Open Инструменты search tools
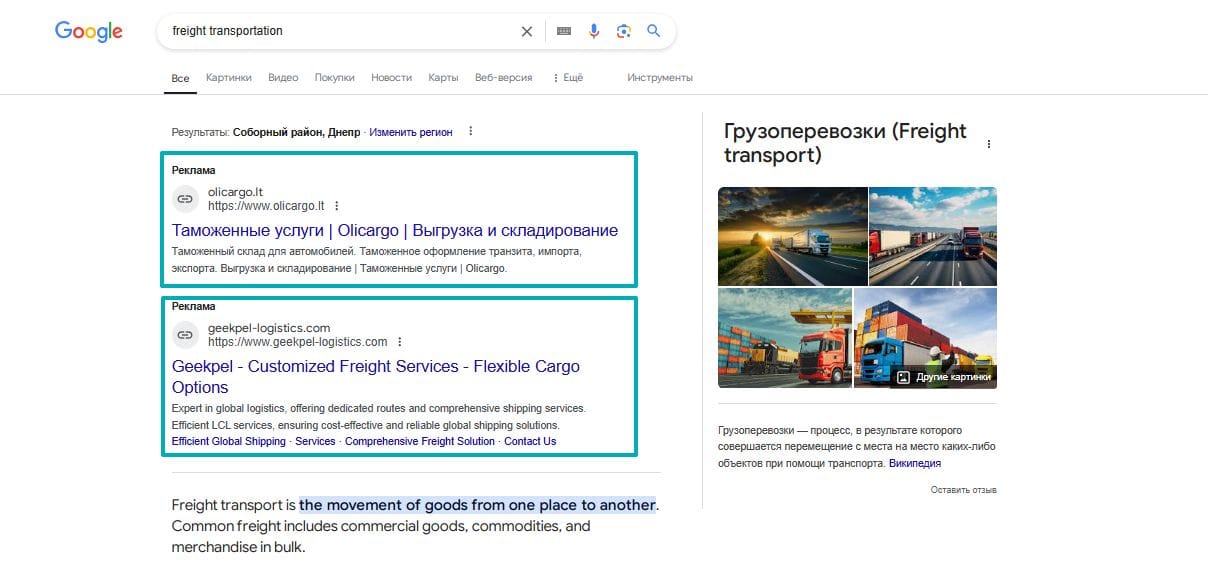The width and height of the screenshot is (1208, 565). pos(660,77)
